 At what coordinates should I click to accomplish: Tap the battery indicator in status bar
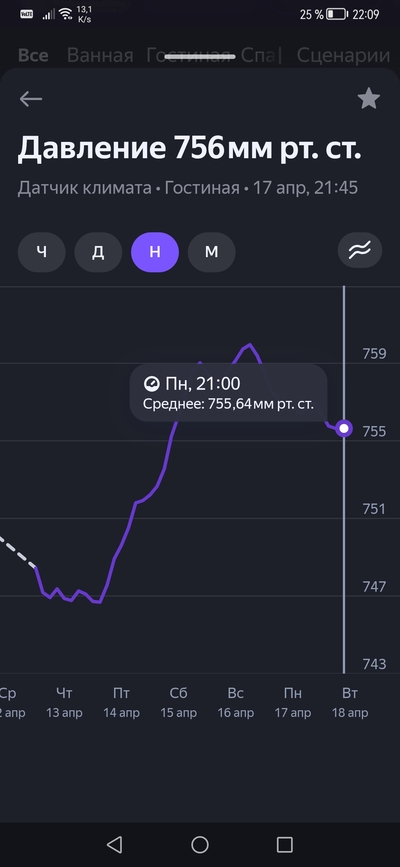point(336,14)
